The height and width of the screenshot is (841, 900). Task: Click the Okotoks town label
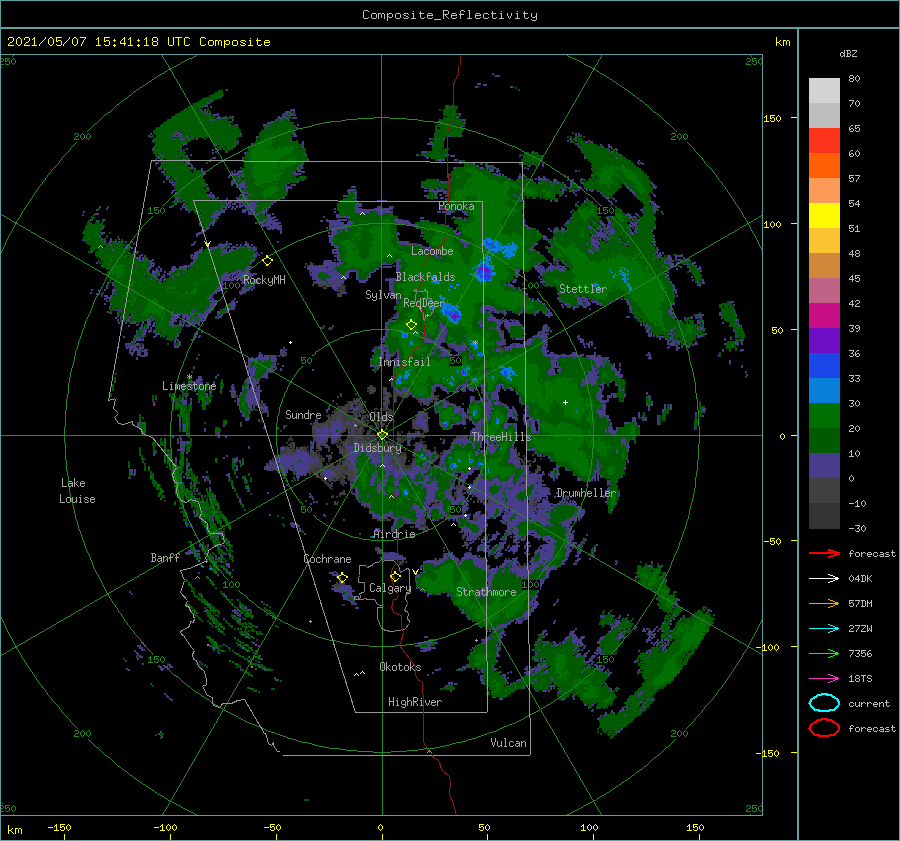[x=400, y=667]
